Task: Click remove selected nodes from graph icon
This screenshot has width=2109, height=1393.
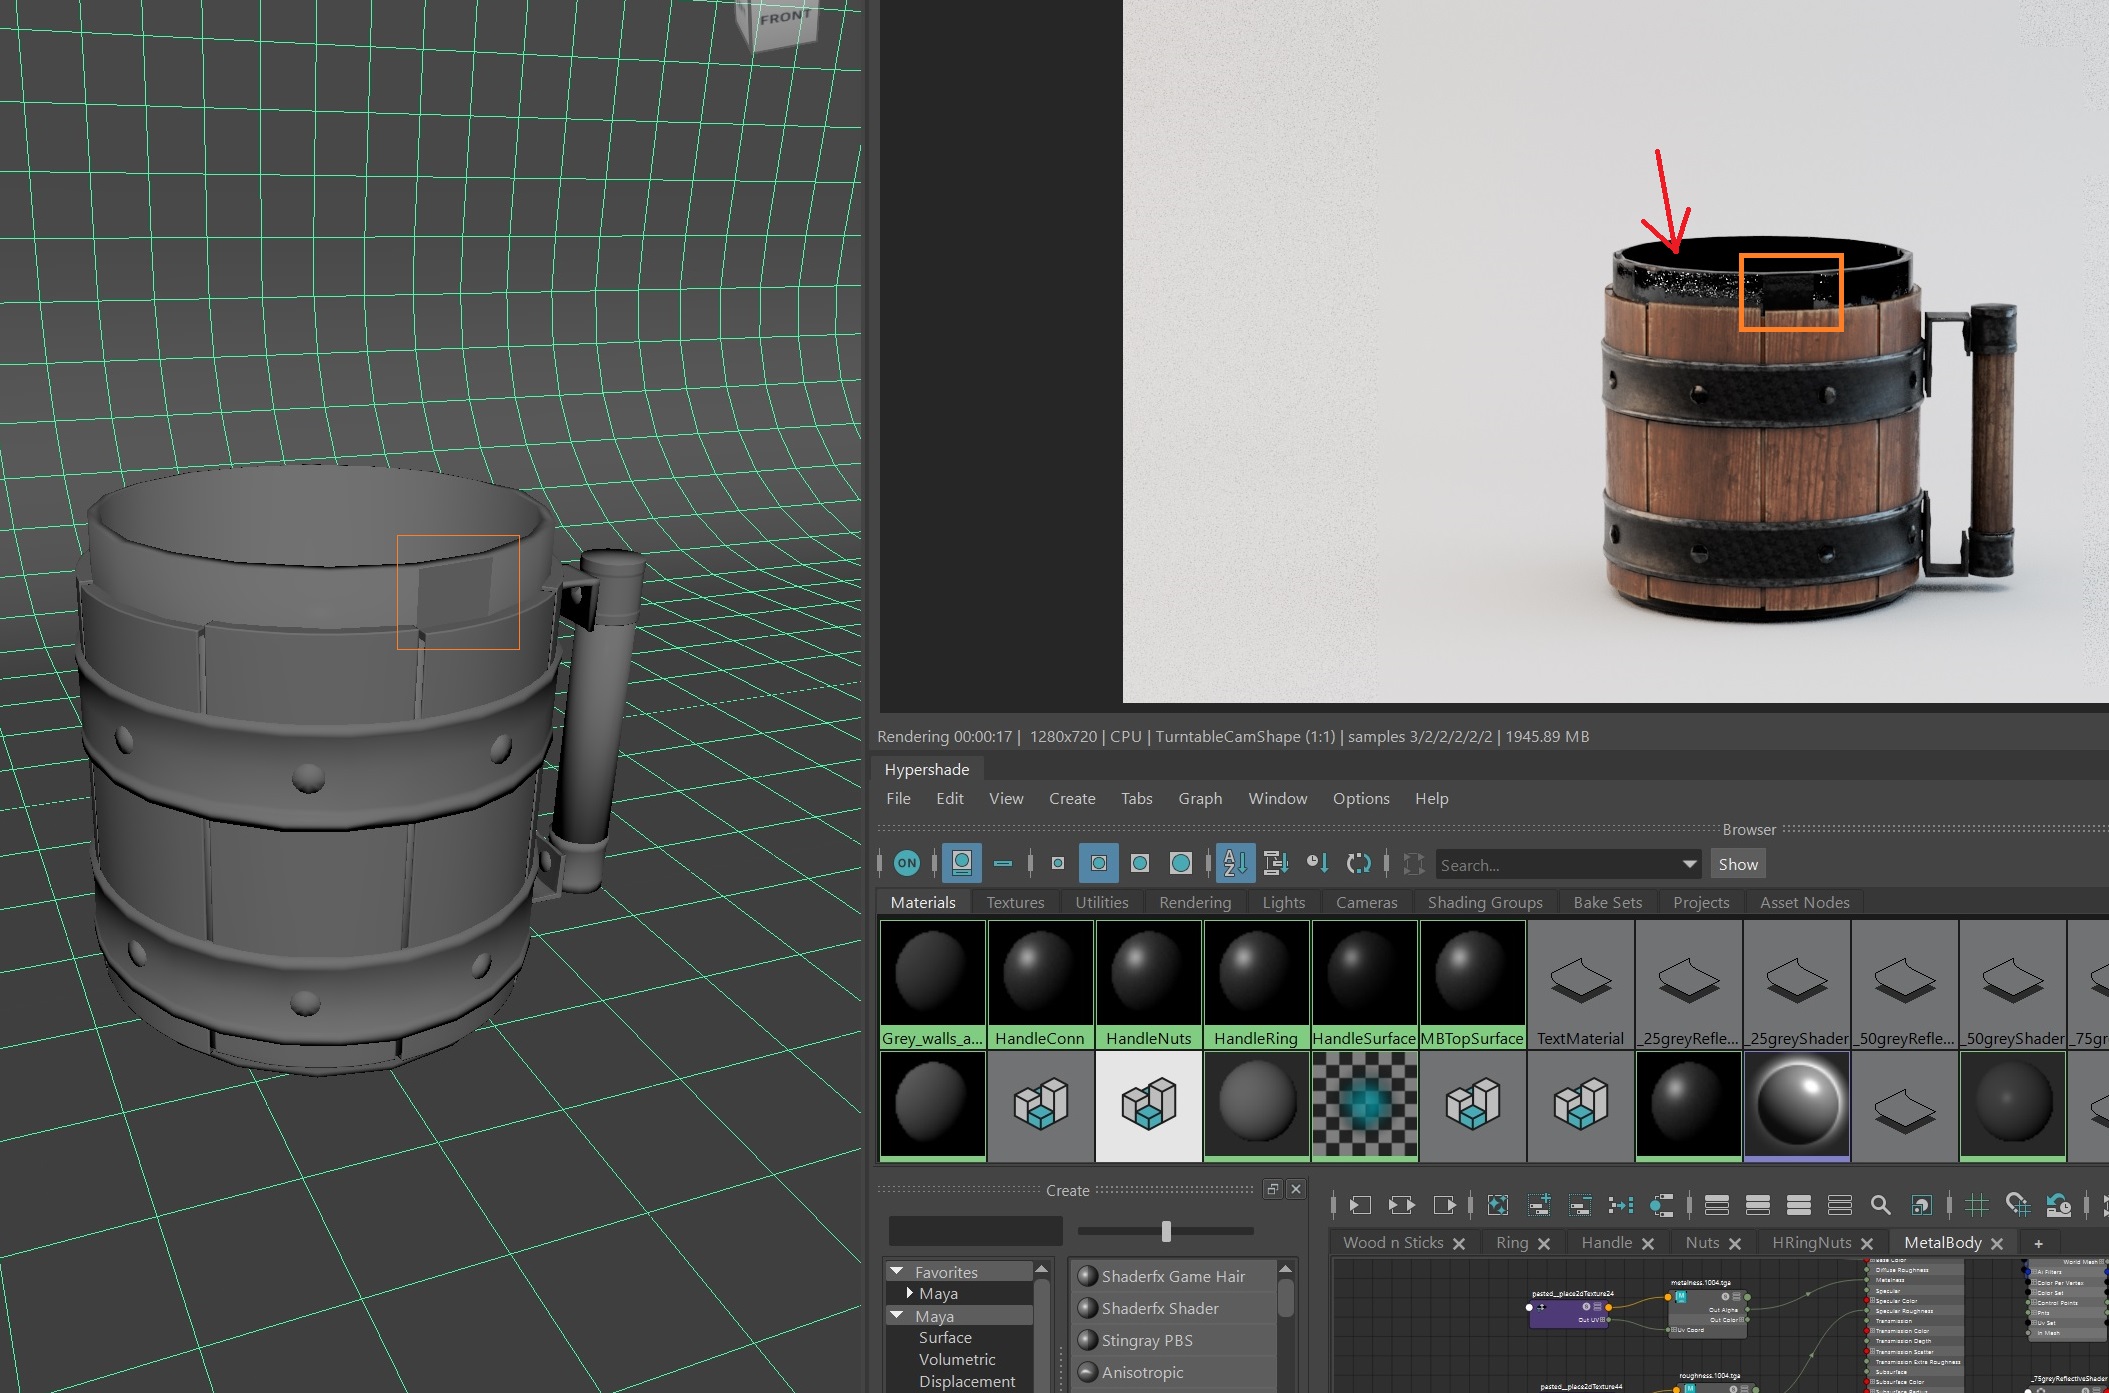Action: (x=1580, y=1205)
